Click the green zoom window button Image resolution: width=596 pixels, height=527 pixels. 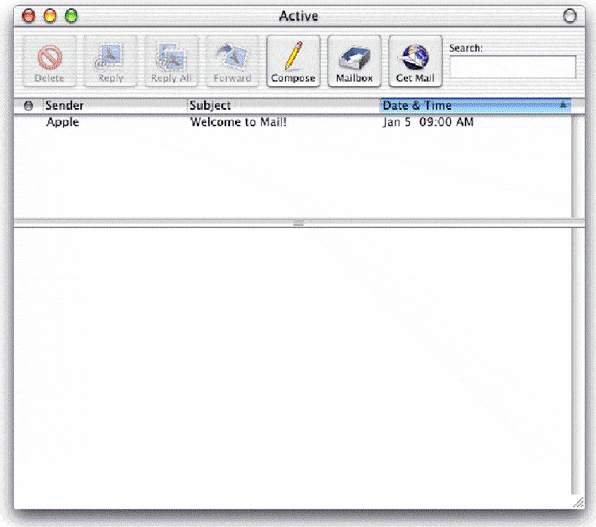71,16
